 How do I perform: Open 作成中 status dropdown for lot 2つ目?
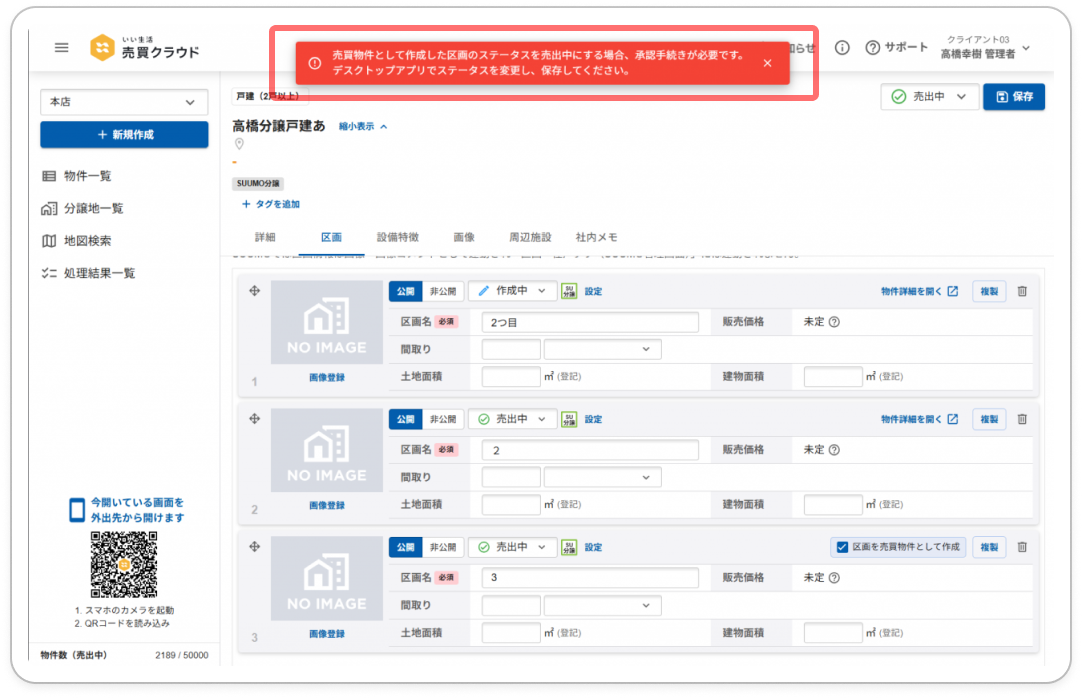pos(513,291)
